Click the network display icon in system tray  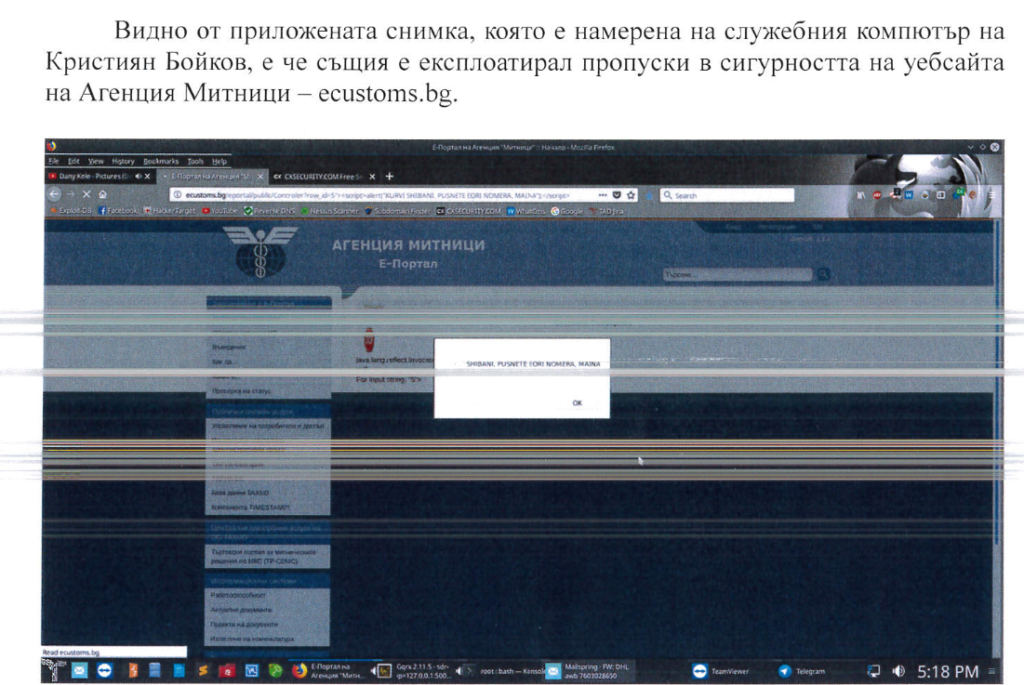pyautogui.click(x=873, y=671)
